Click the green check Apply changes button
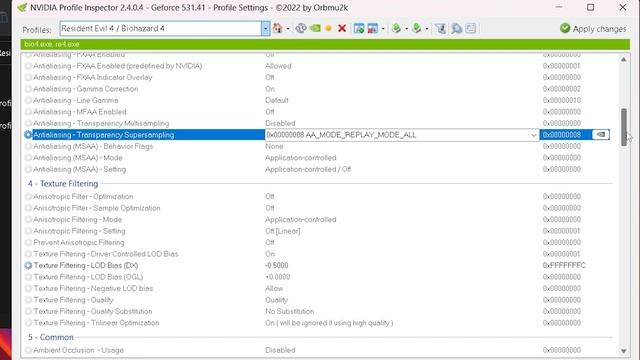Viewport: 640px width, 360px height. coord(593,29)
